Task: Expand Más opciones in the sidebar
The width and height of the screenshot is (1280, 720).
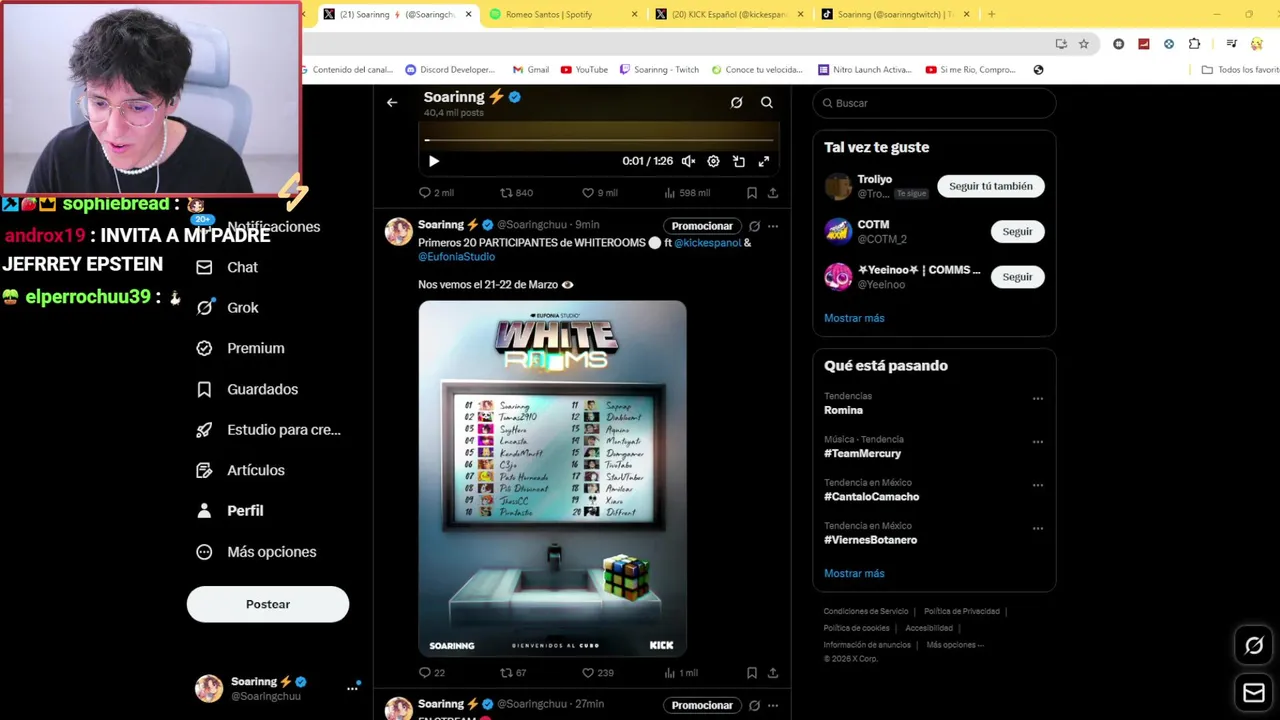Action: point(257,552)
